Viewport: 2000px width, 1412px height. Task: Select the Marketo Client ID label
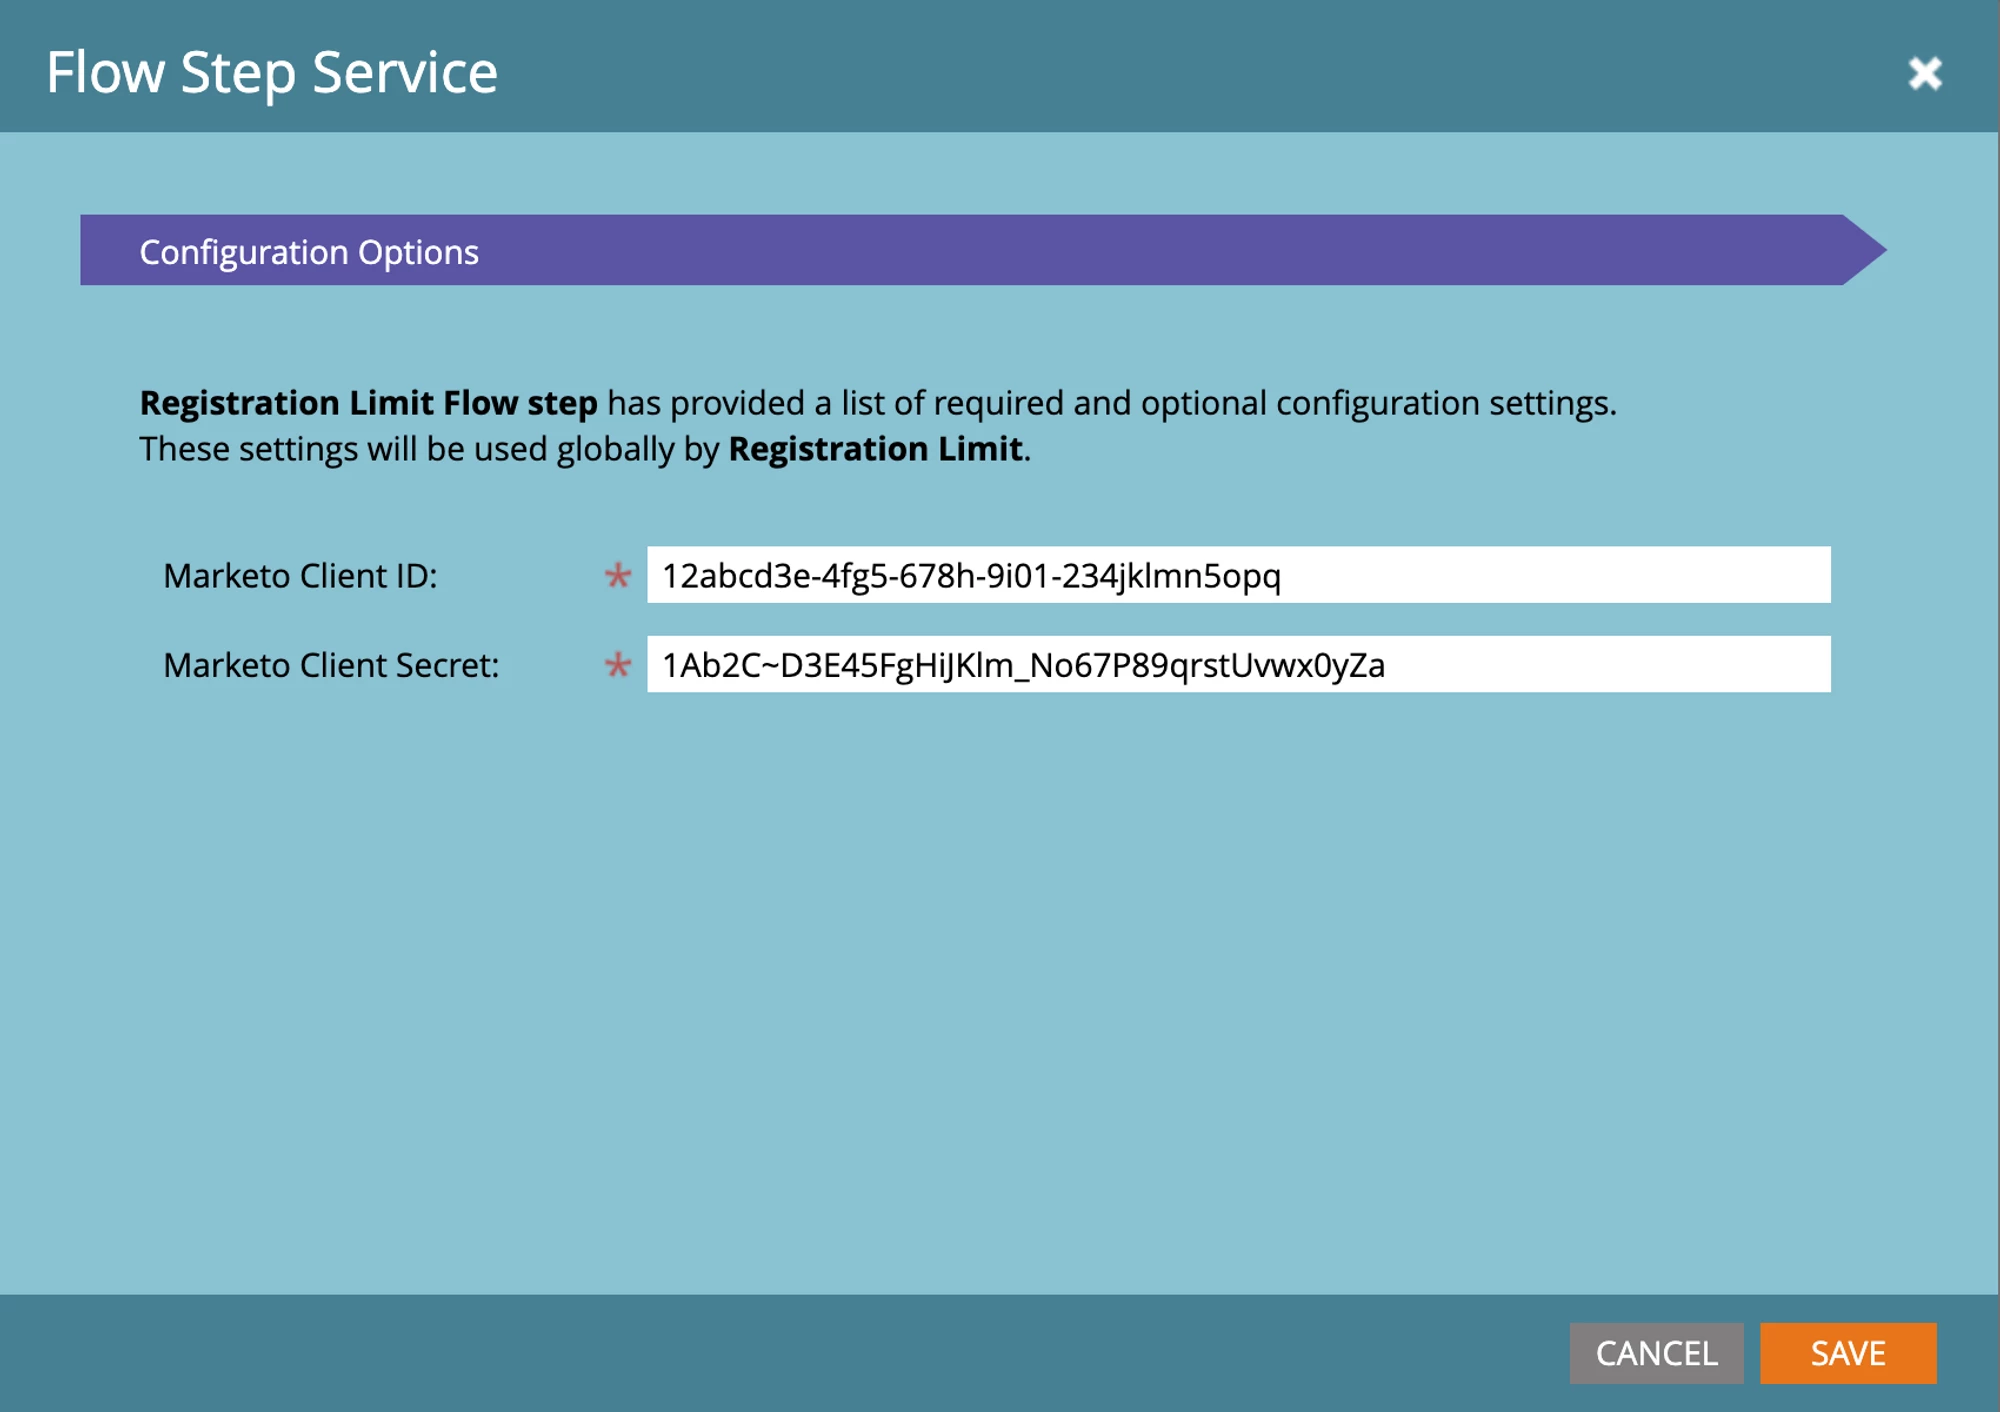(x=300, y=576)
